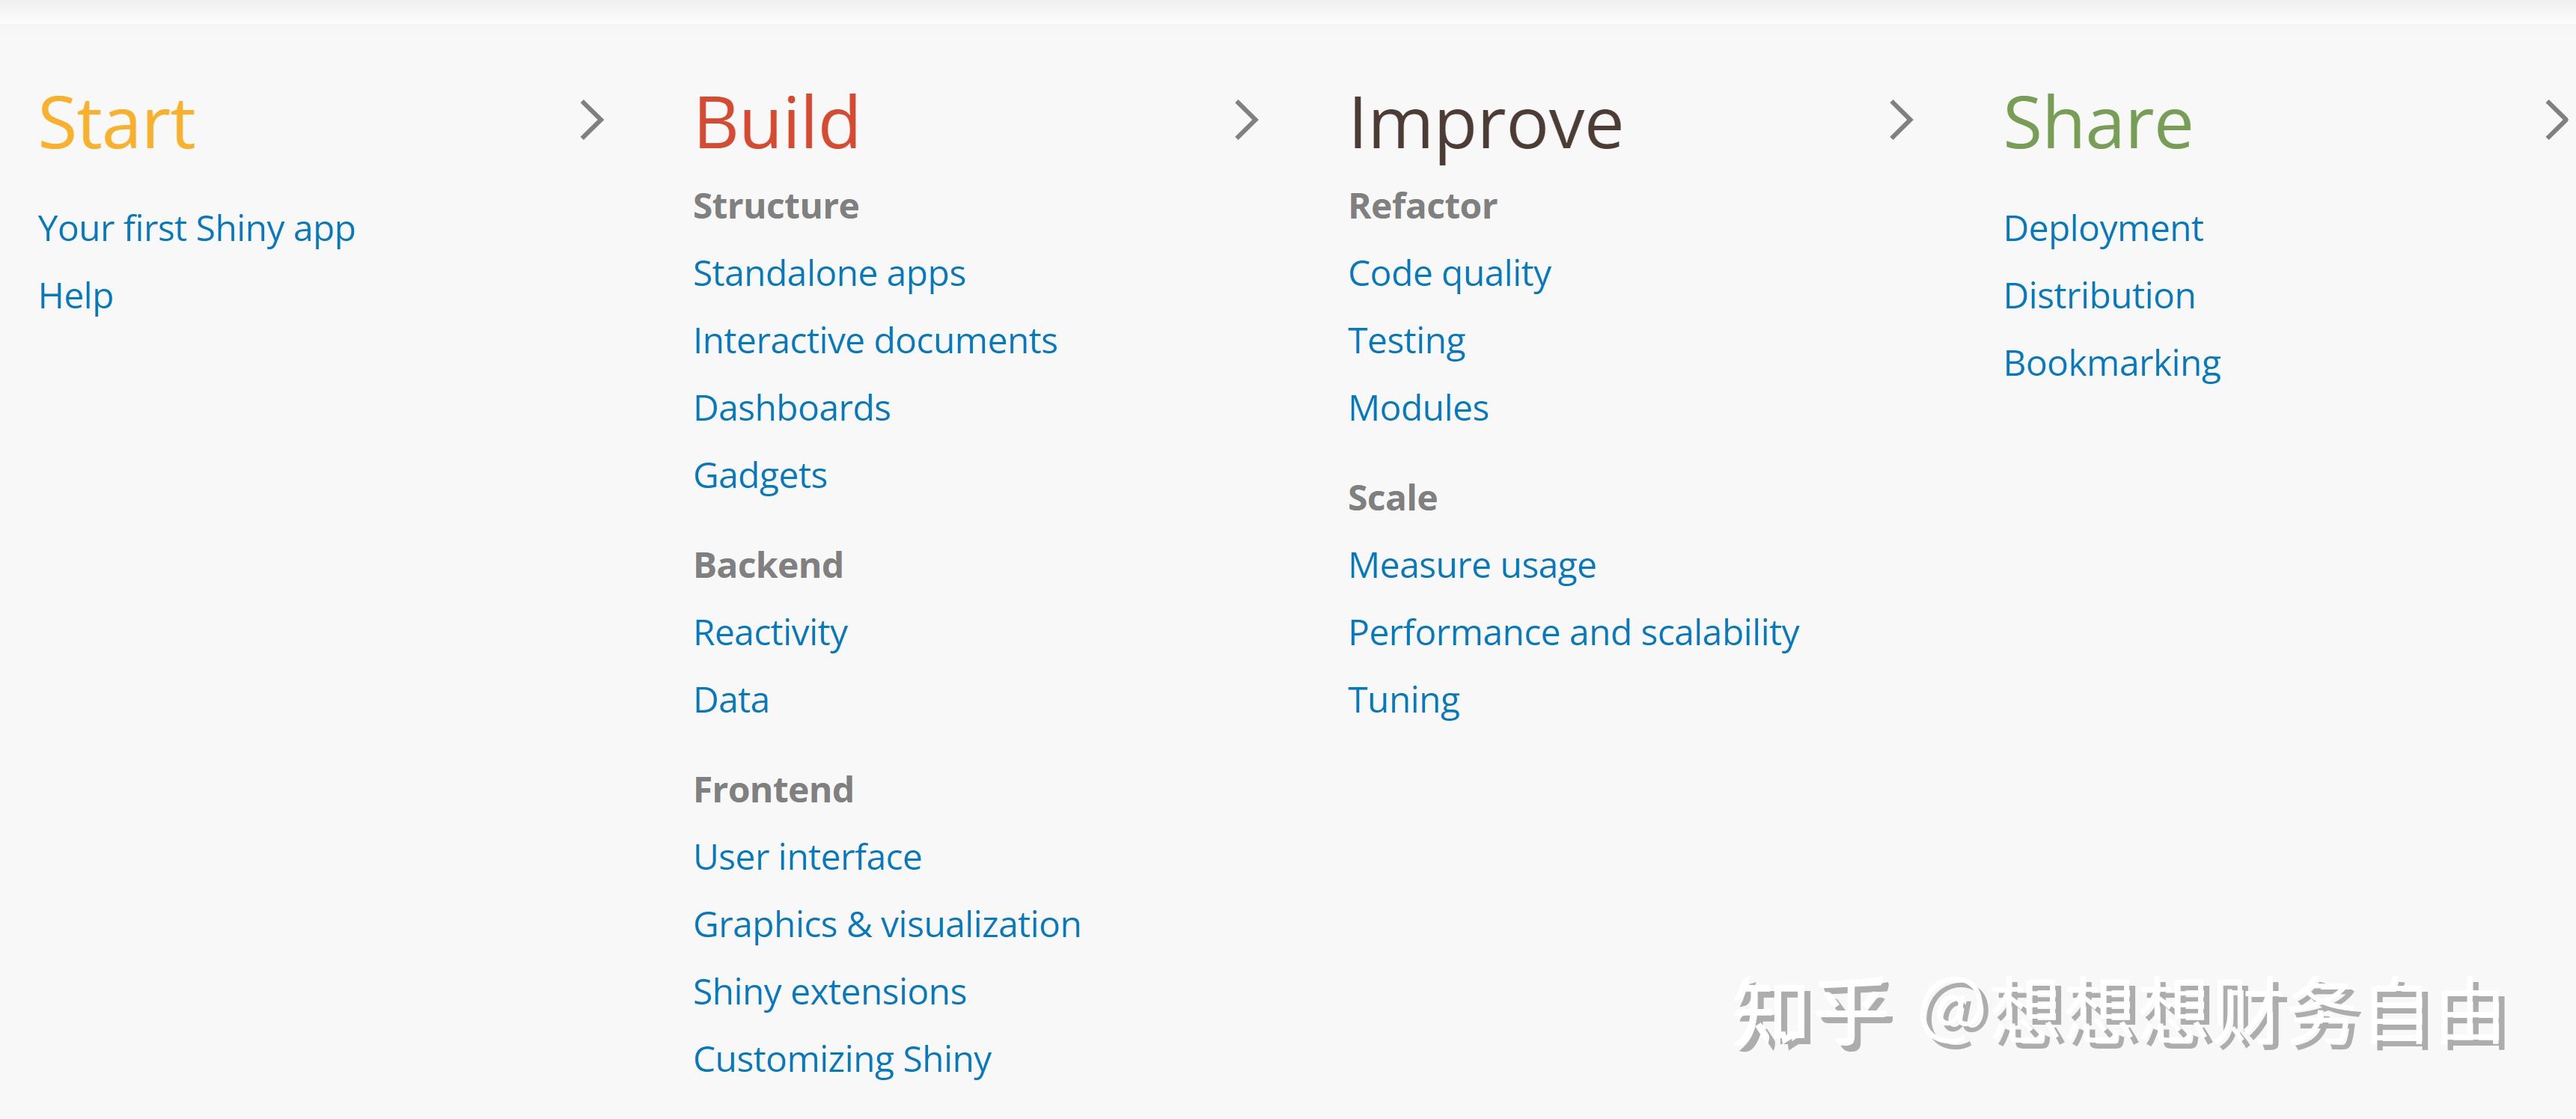
Task: Open Performance and scalability link
Action: 1573,633
